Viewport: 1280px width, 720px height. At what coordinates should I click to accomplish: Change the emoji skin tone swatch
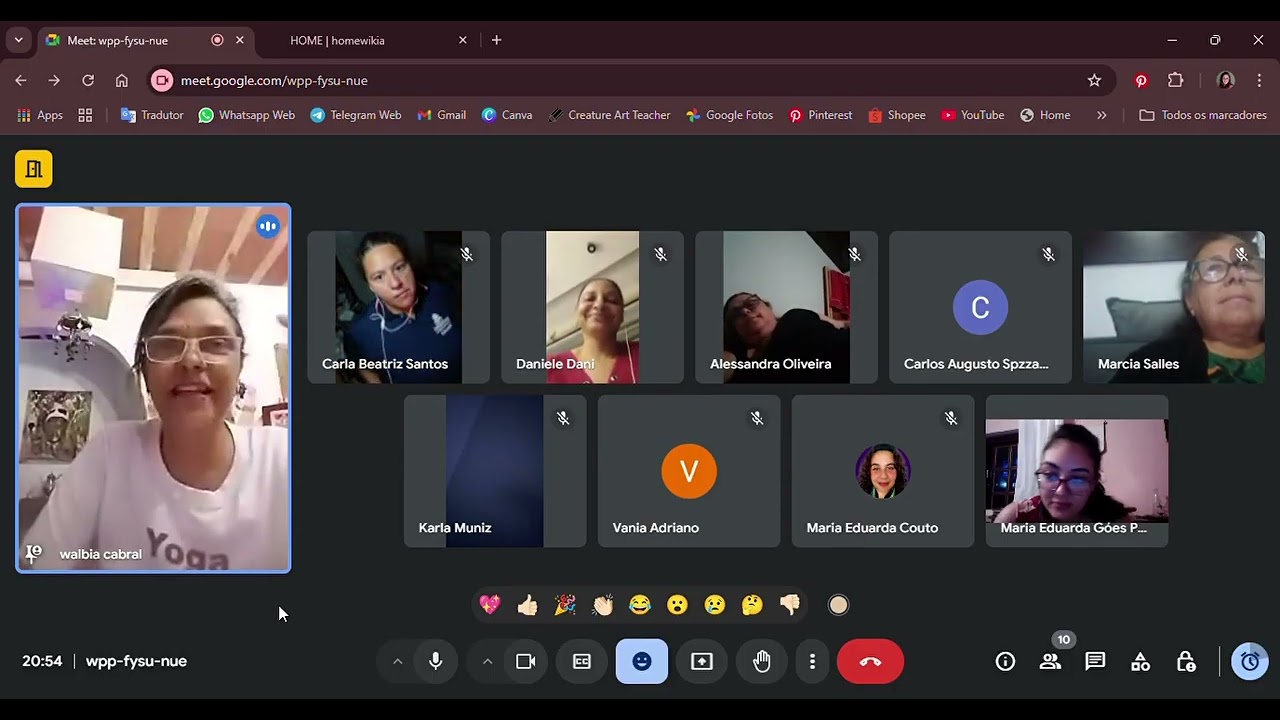click(839, 605)
